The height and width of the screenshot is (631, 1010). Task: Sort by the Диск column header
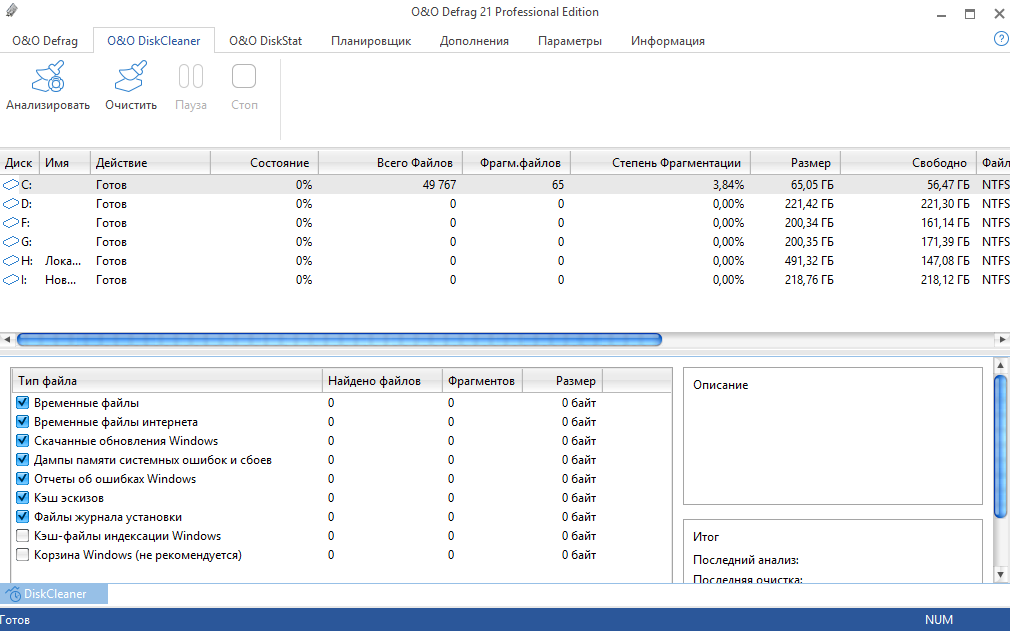(x=20, y=163)
